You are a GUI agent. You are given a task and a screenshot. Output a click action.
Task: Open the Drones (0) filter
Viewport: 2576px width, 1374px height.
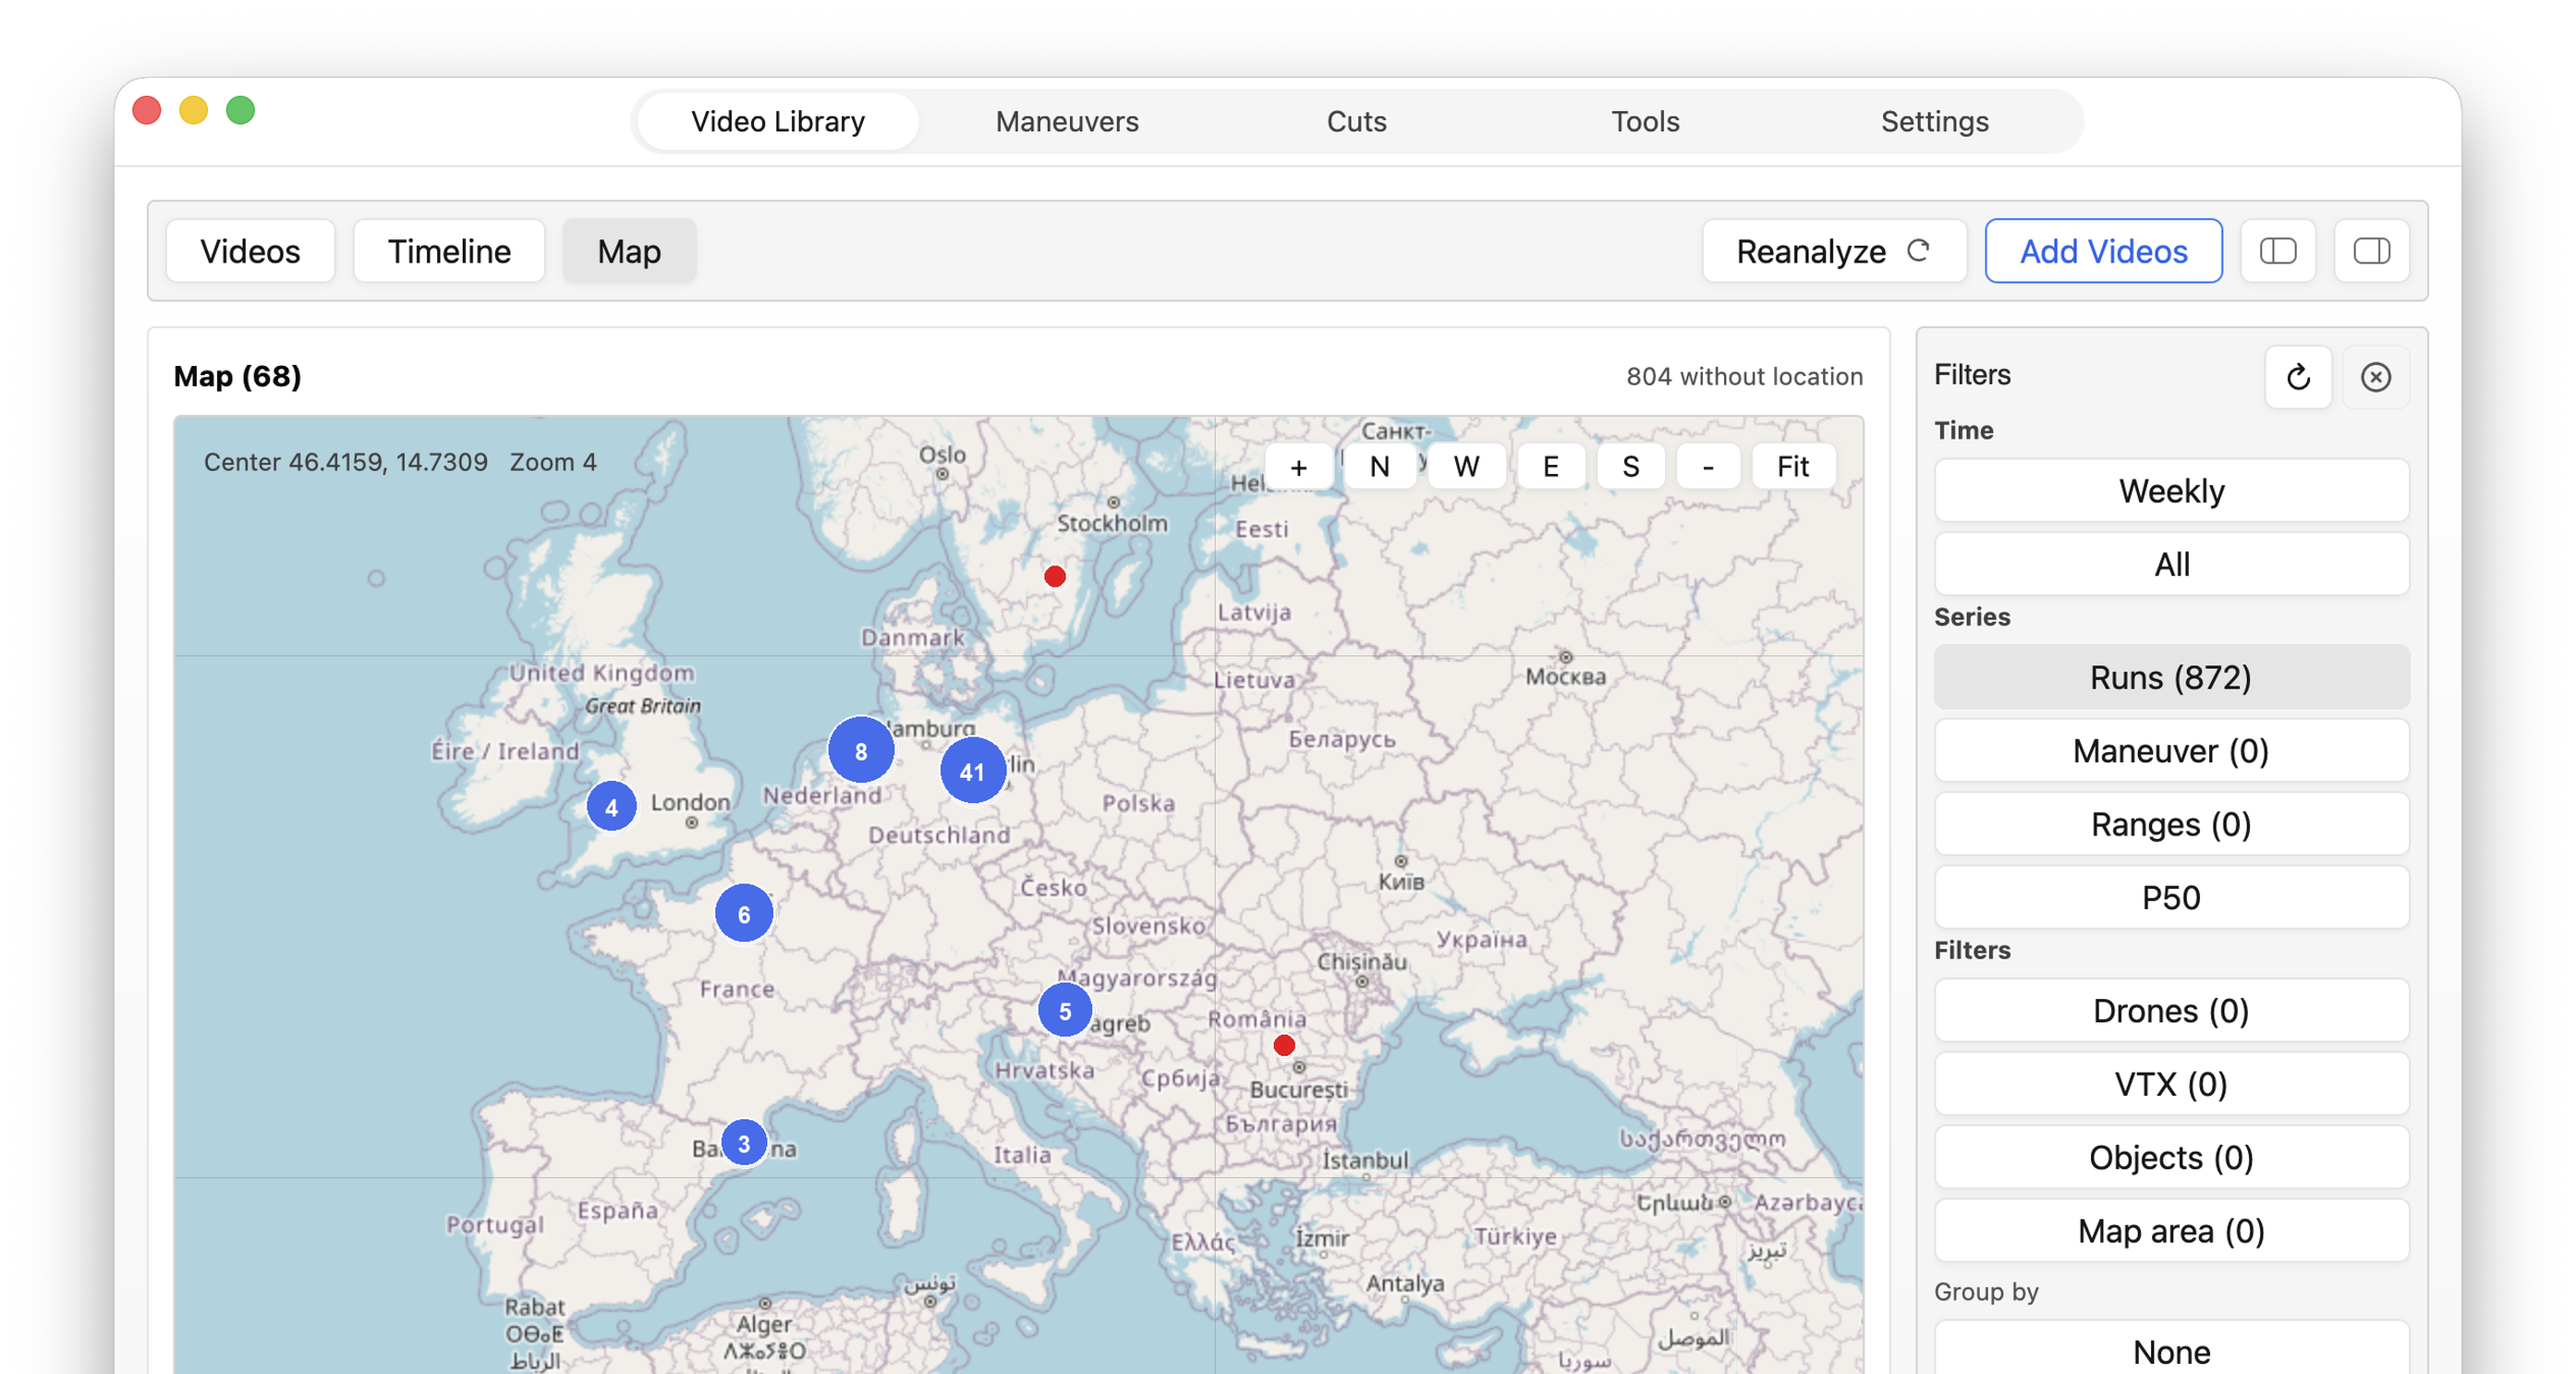point(2171,1011)
